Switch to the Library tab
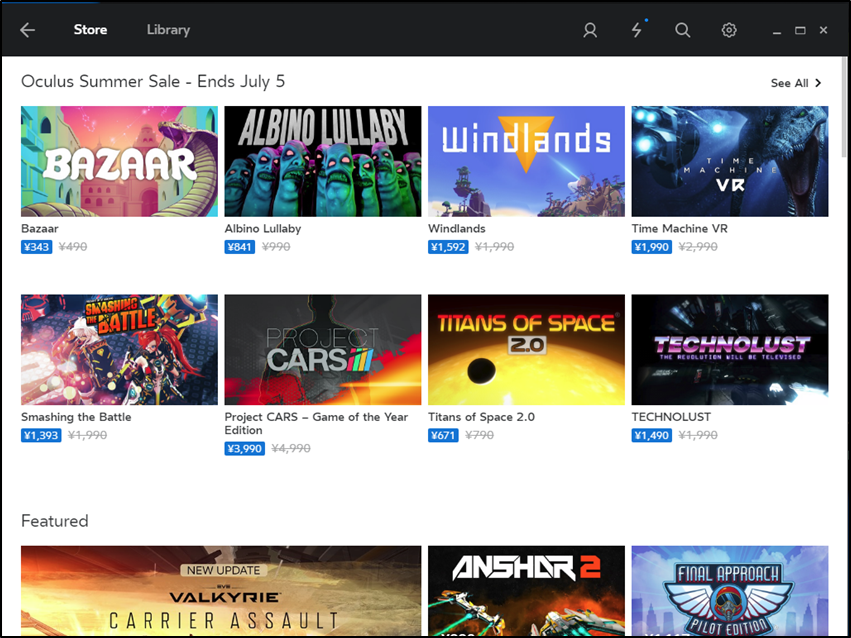851x638 pixels. [168, 30]
